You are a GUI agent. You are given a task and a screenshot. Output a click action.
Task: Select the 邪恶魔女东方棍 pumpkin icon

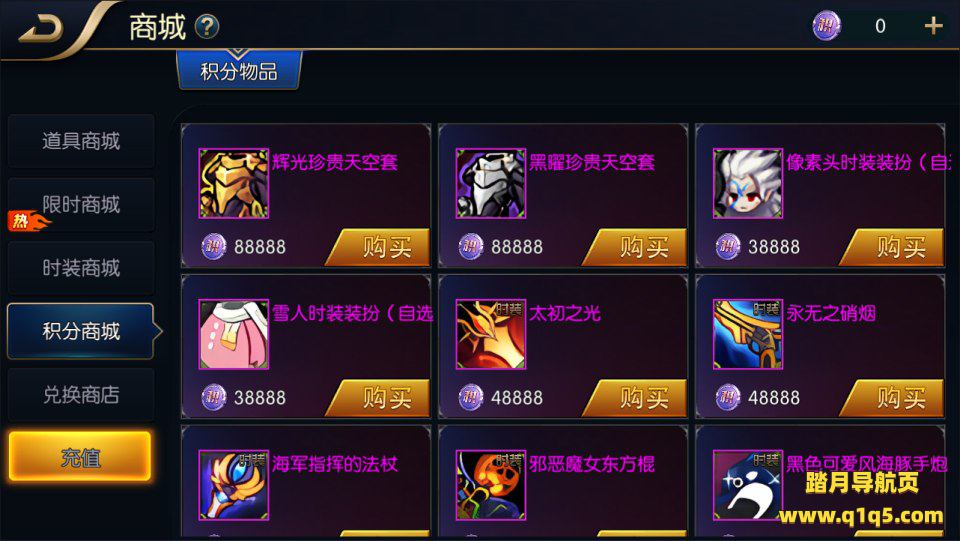491,485
